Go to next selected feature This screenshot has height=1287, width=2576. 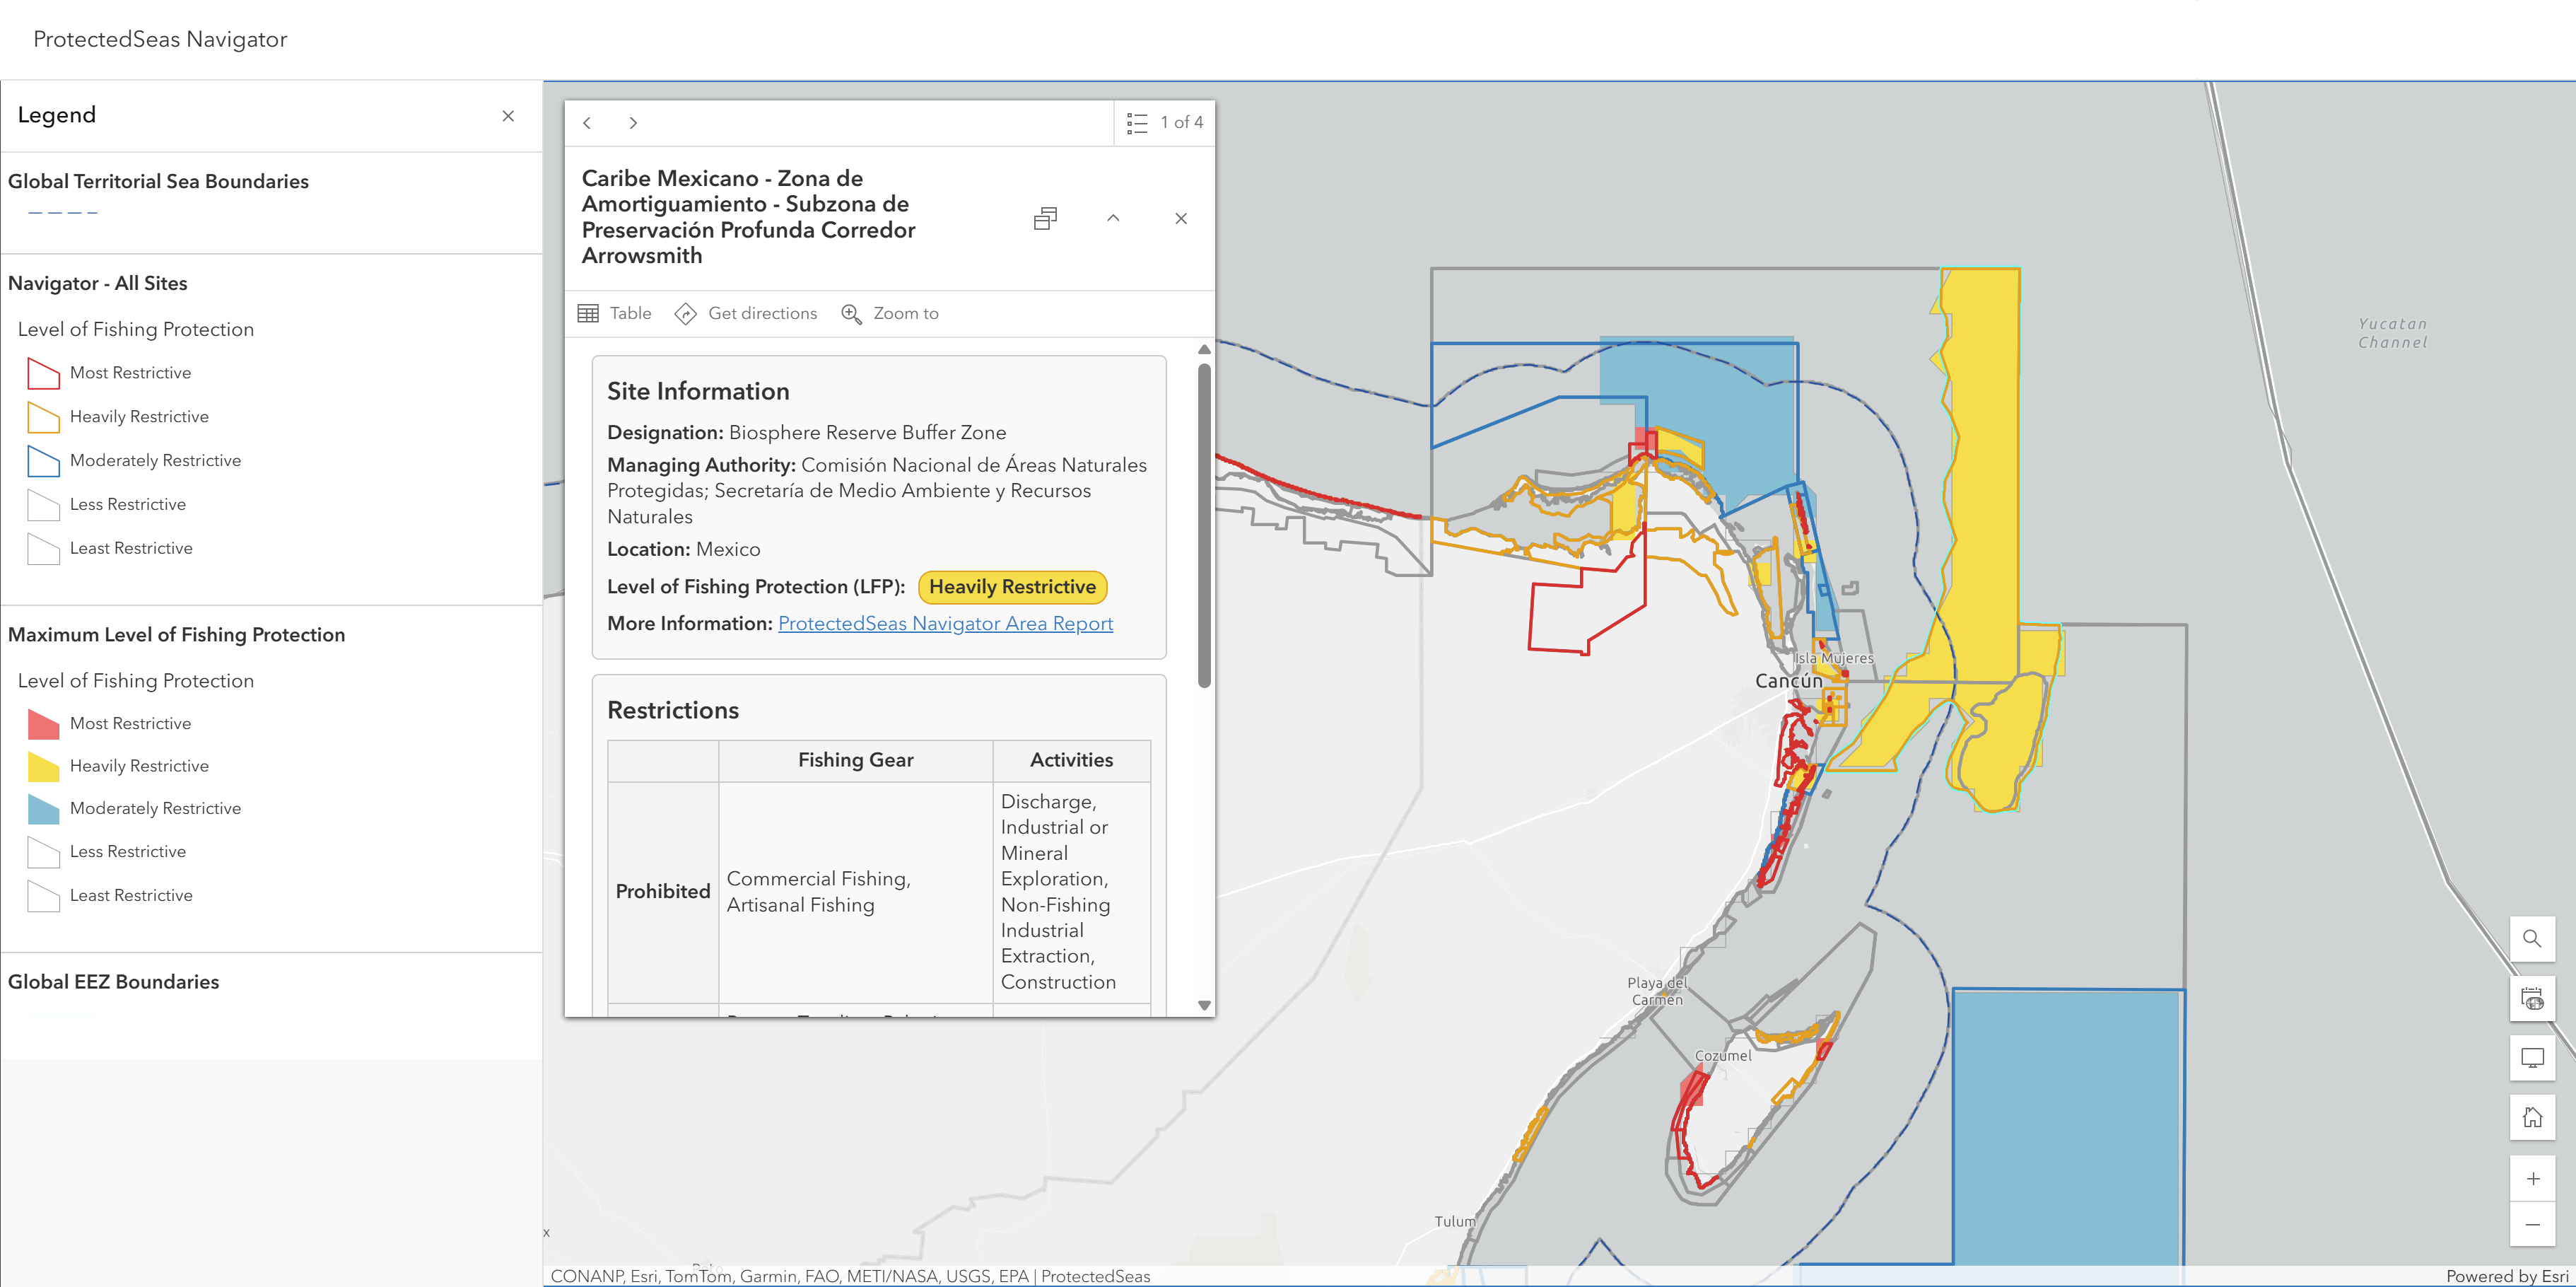point(633,122)
